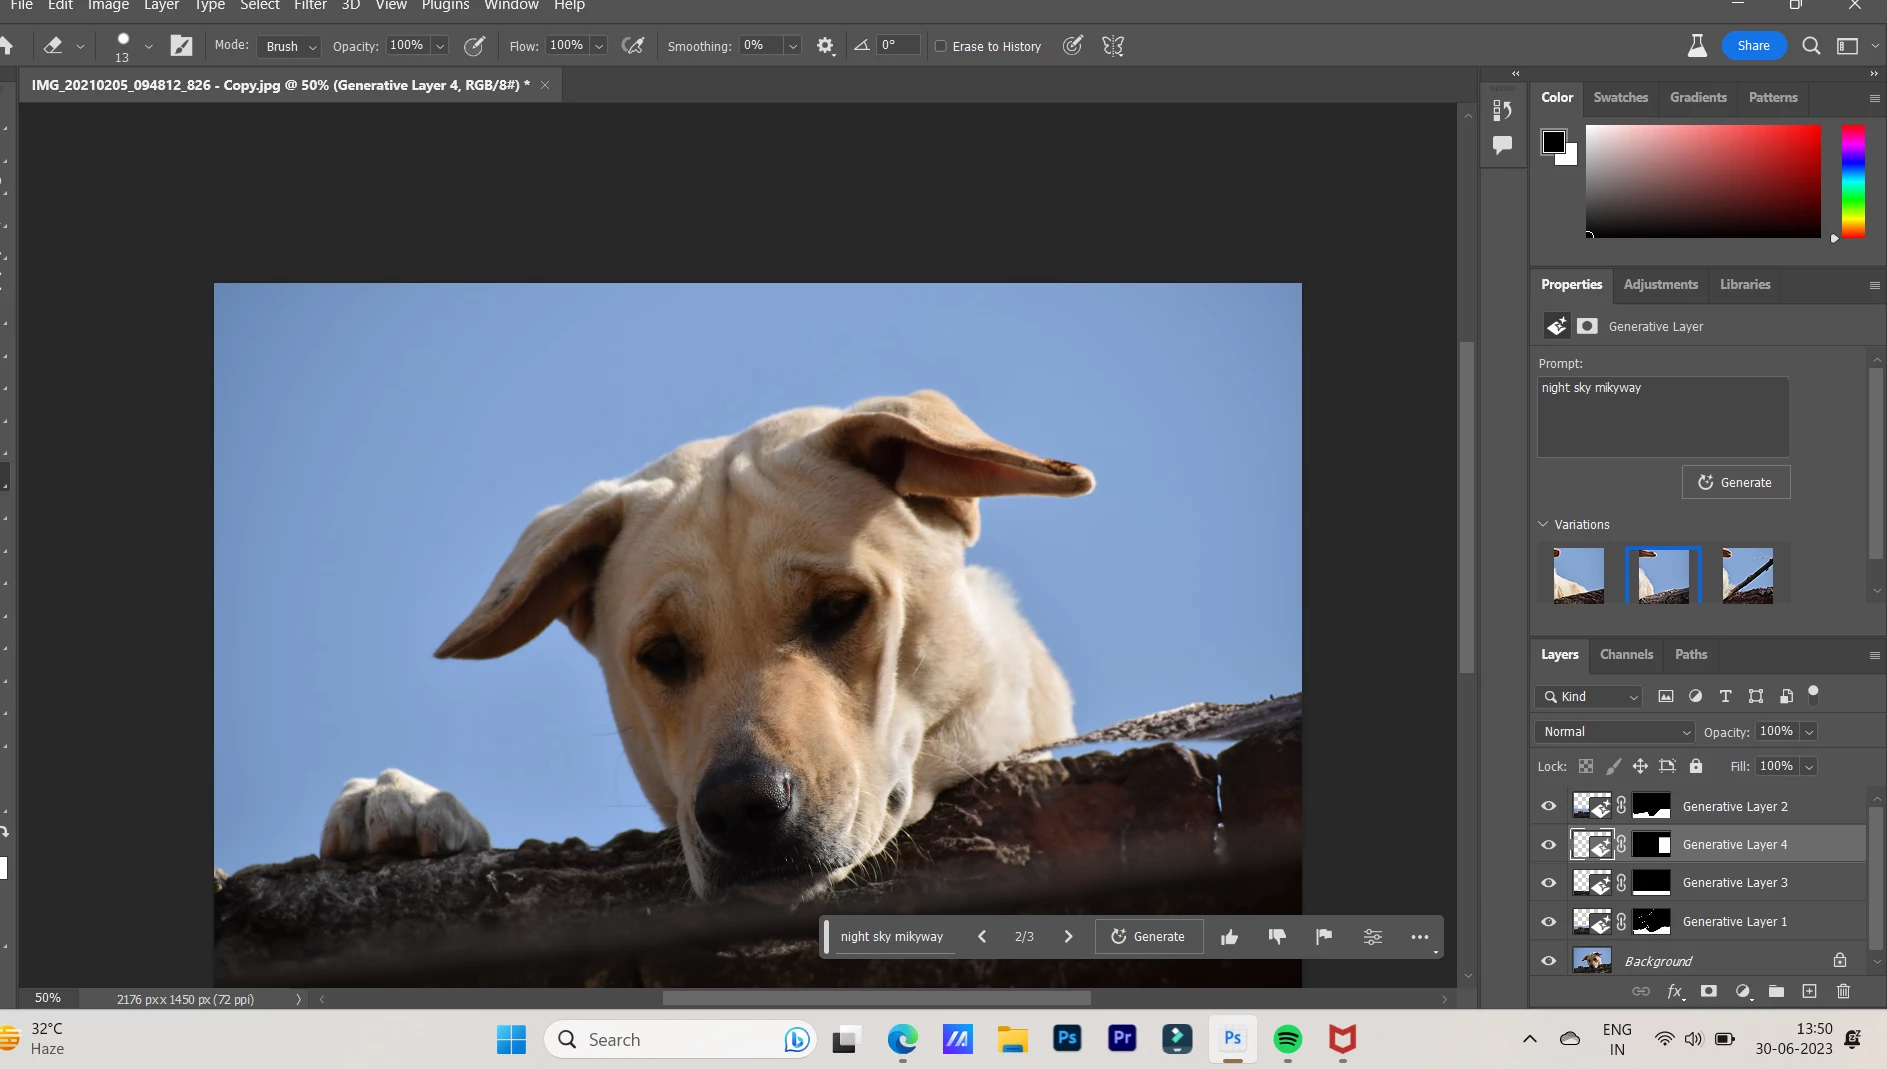This screenshot has height=1069, width=1887.
Task: Create a new layer using plus icon
Action: pyautogui.click(x=1809, y=991)
